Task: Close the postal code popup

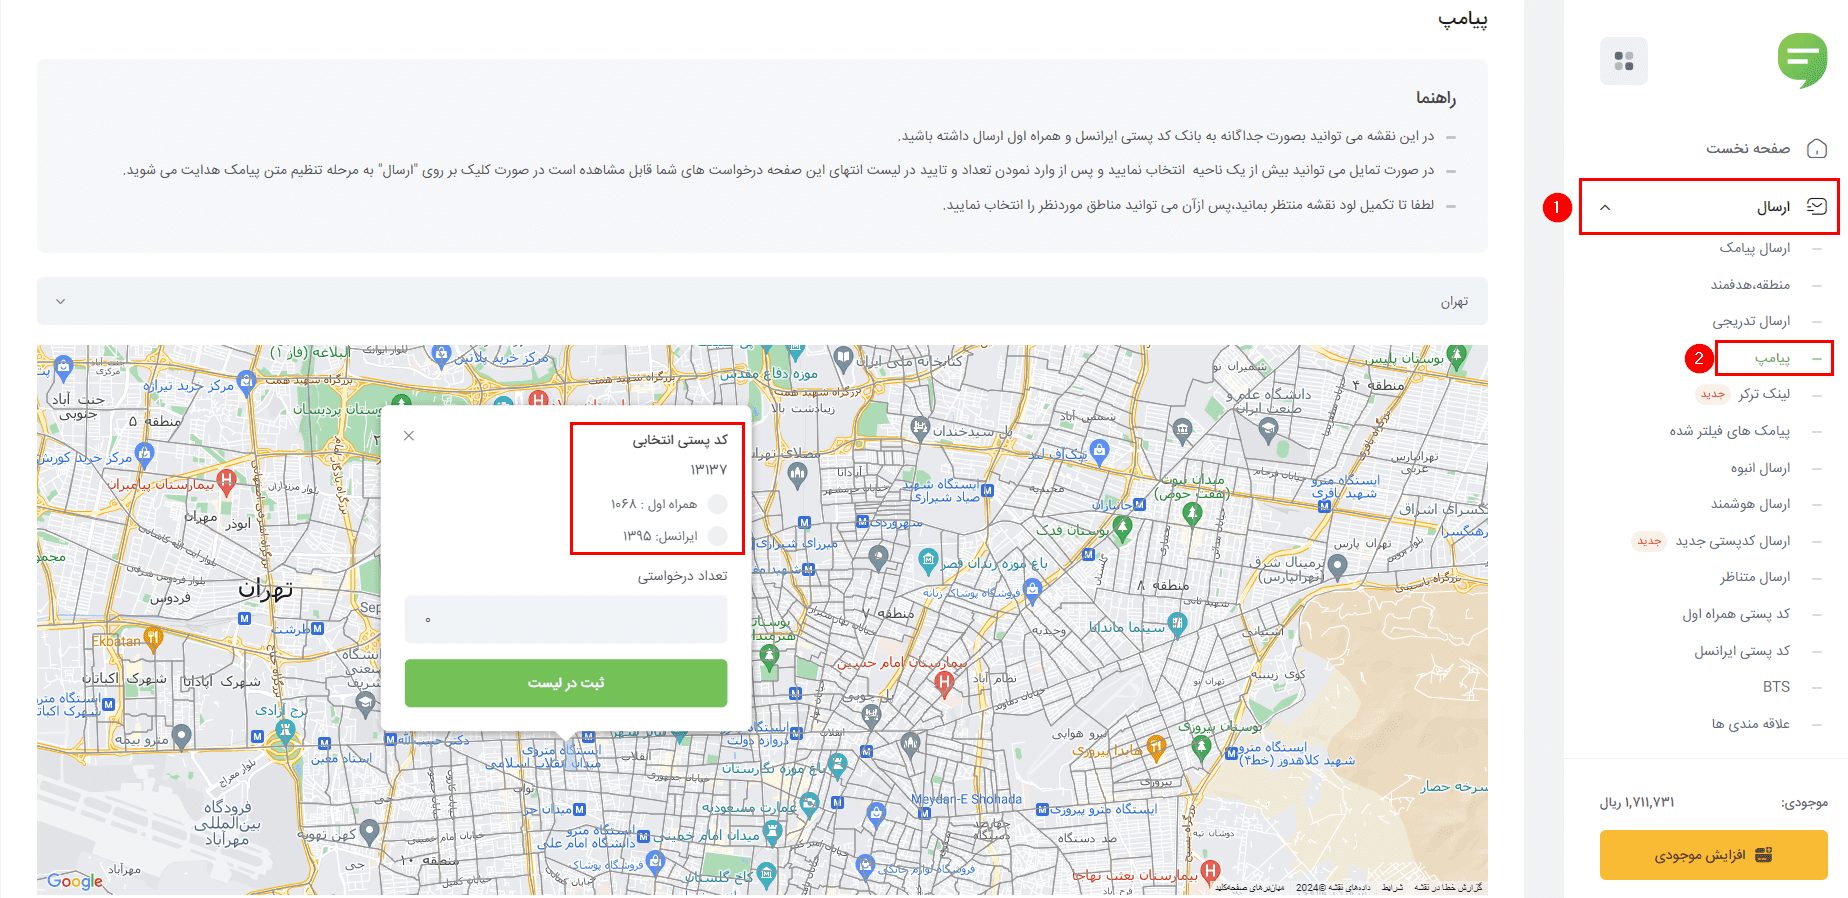Action: [x=409, y=435]
